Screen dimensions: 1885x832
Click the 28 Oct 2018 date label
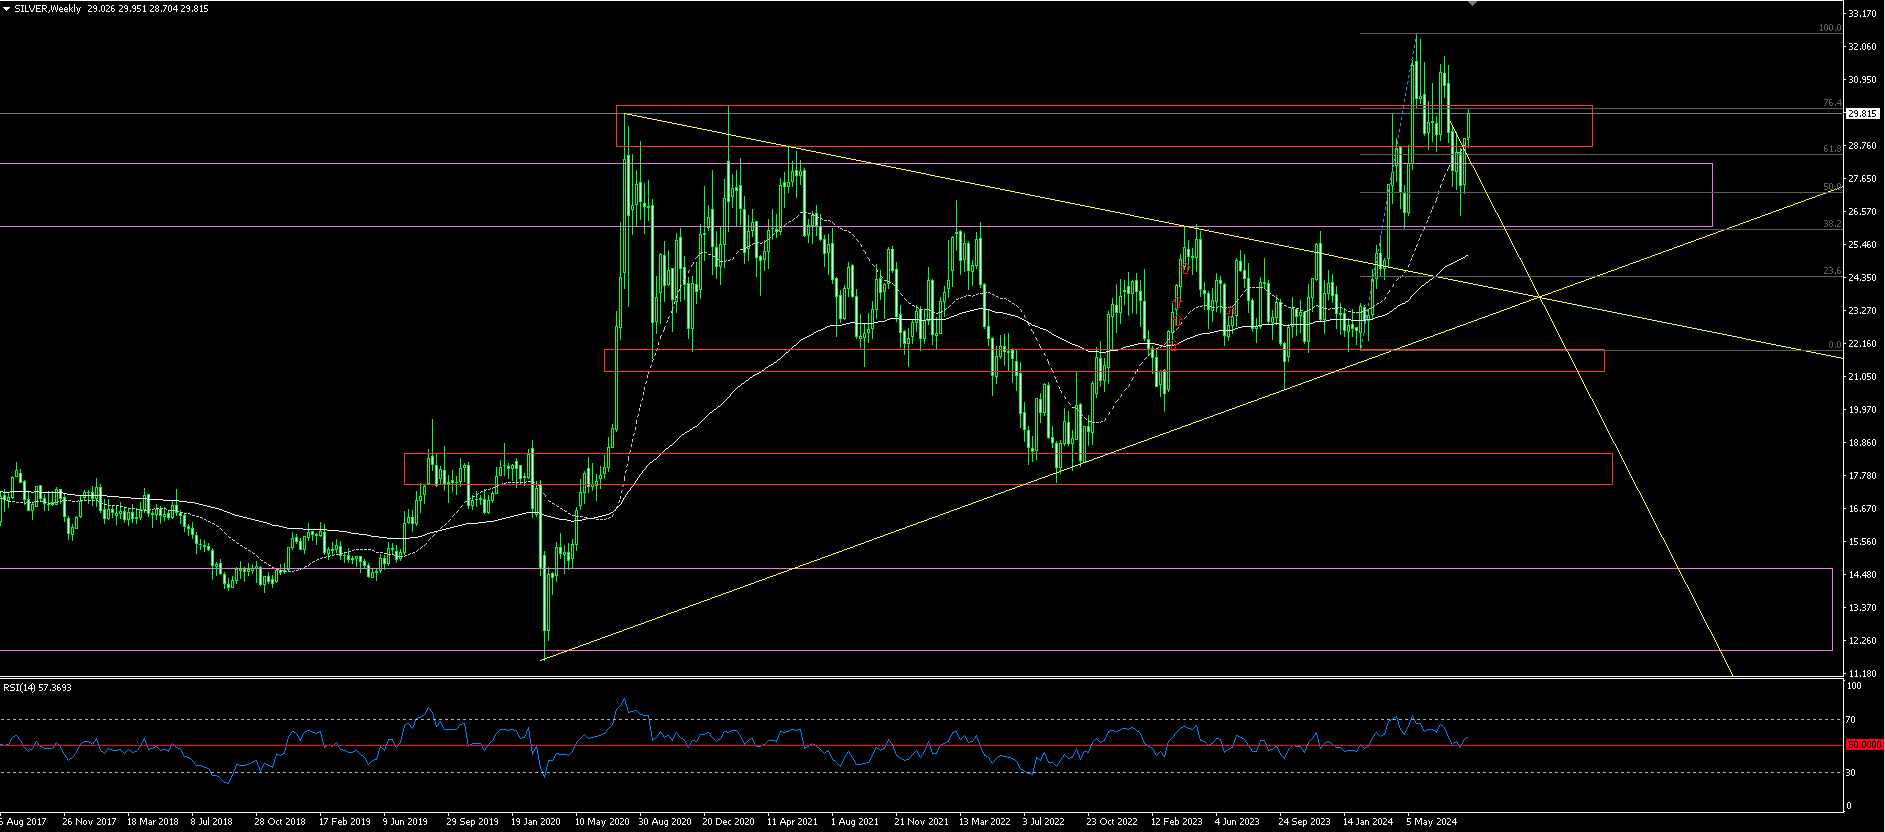tap(279, 822)
